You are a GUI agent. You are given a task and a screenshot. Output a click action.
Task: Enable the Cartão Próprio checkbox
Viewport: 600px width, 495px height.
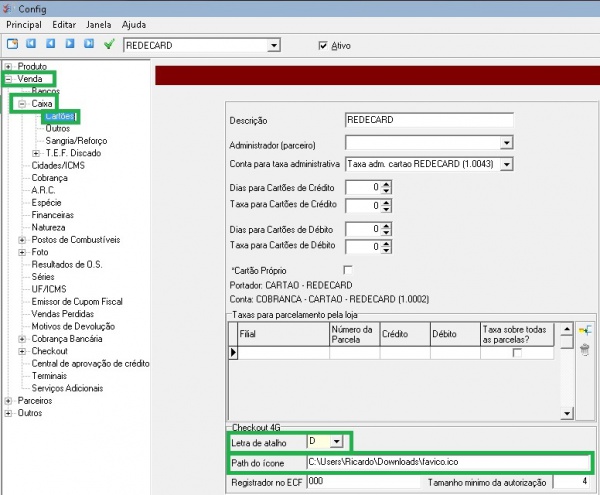pyautogui.click(x=348, y=270)
